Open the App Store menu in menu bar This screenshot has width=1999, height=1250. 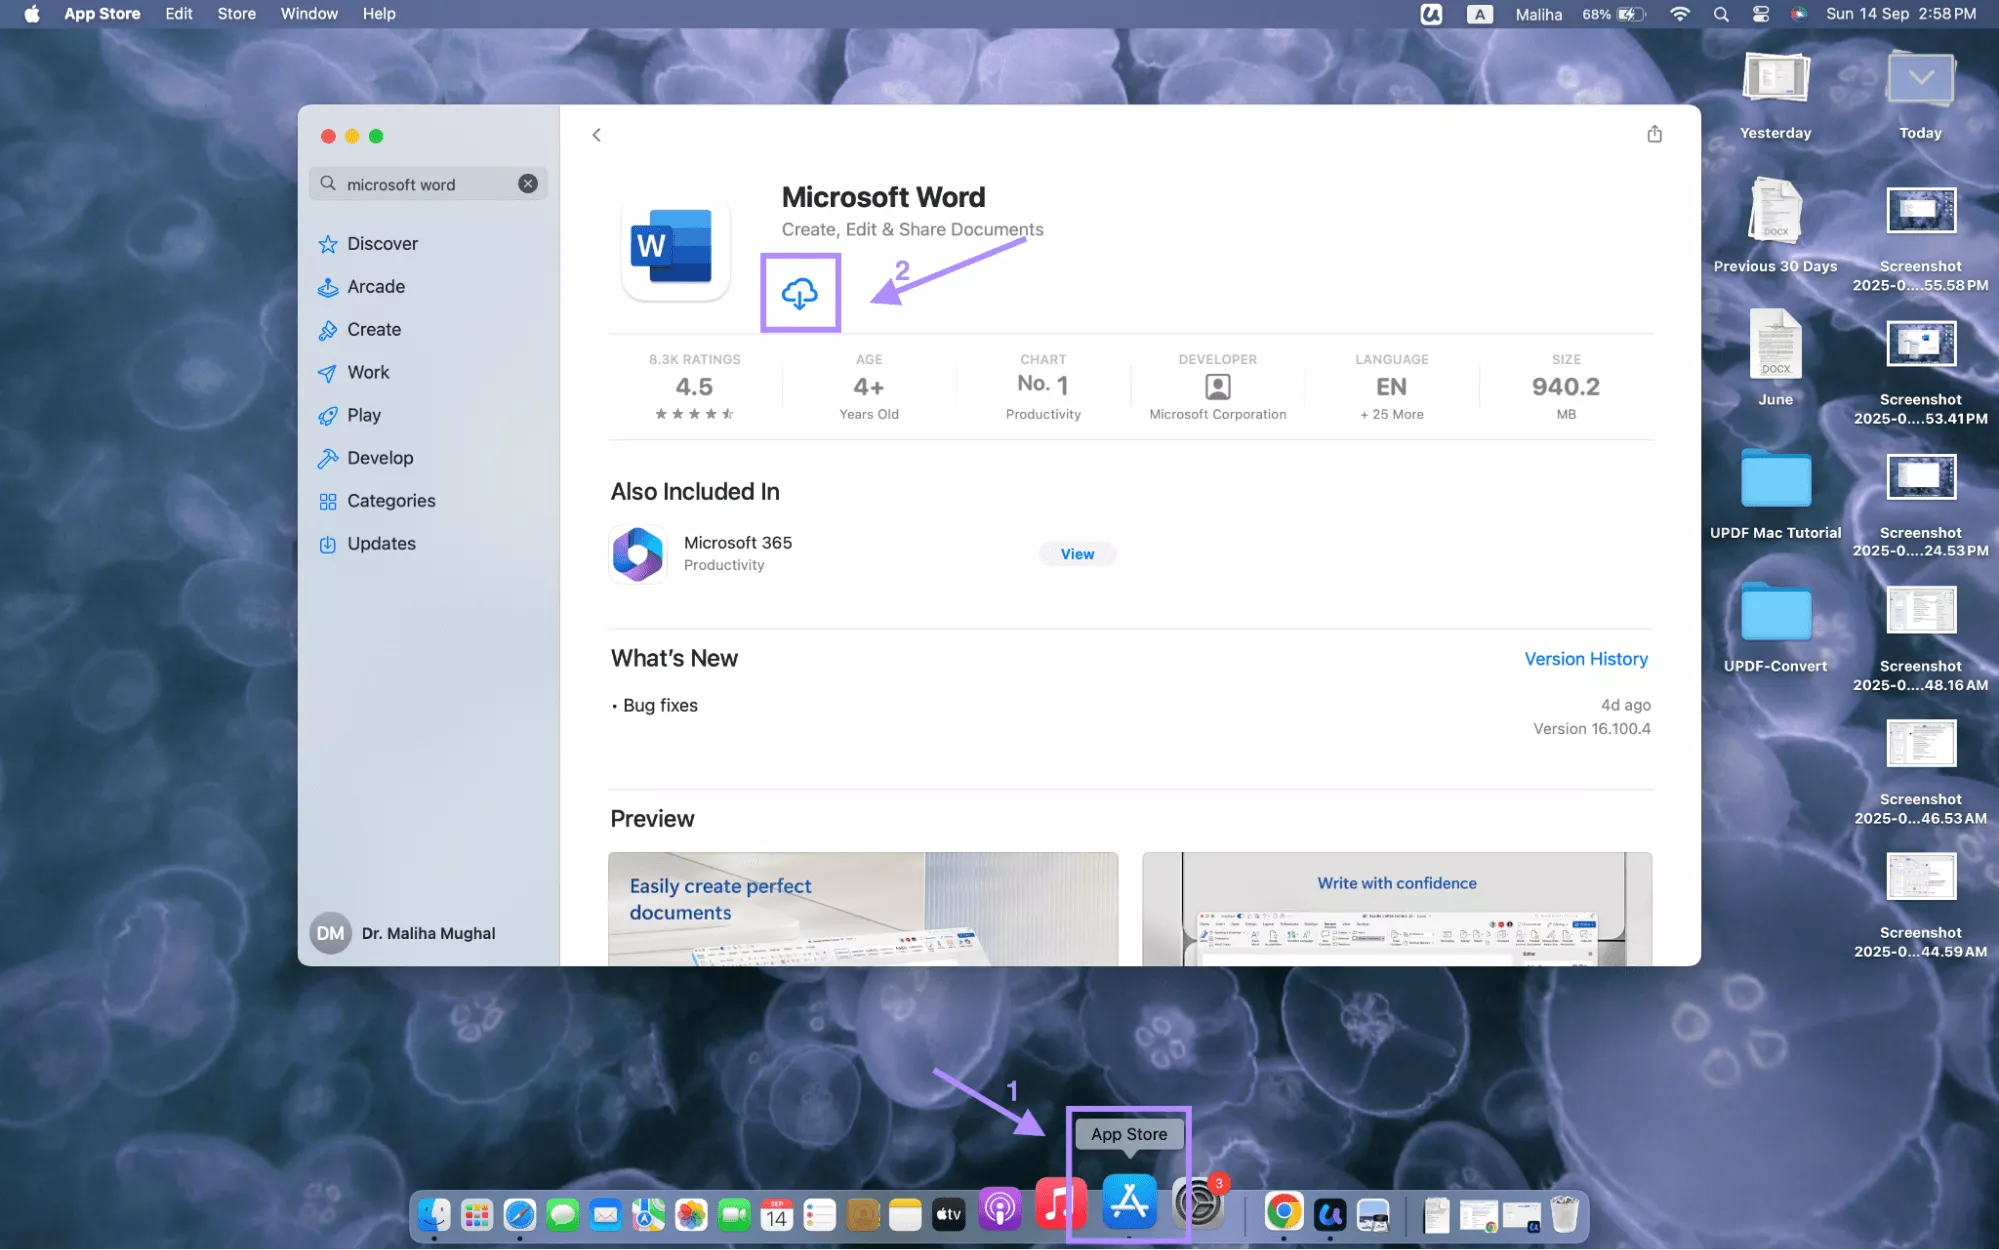point(102,14)
